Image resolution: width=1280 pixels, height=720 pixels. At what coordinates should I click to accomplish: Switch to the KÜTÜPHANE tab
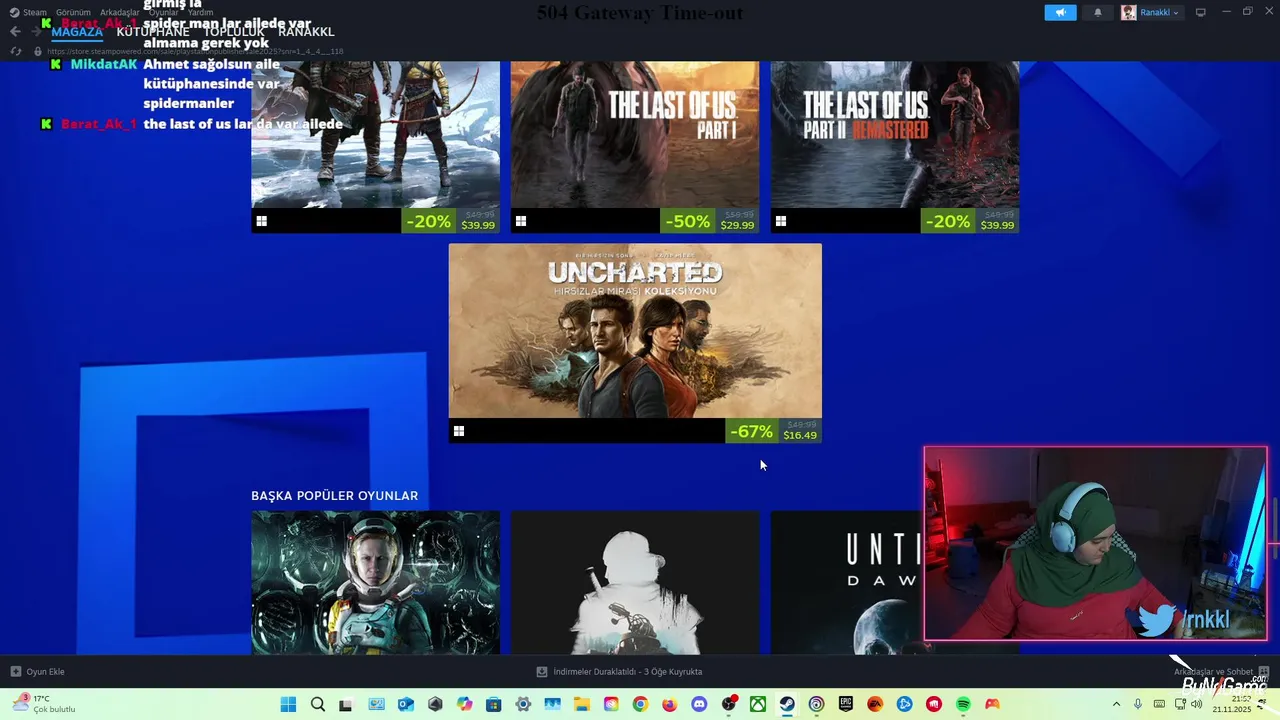click(x=153, y=31)
